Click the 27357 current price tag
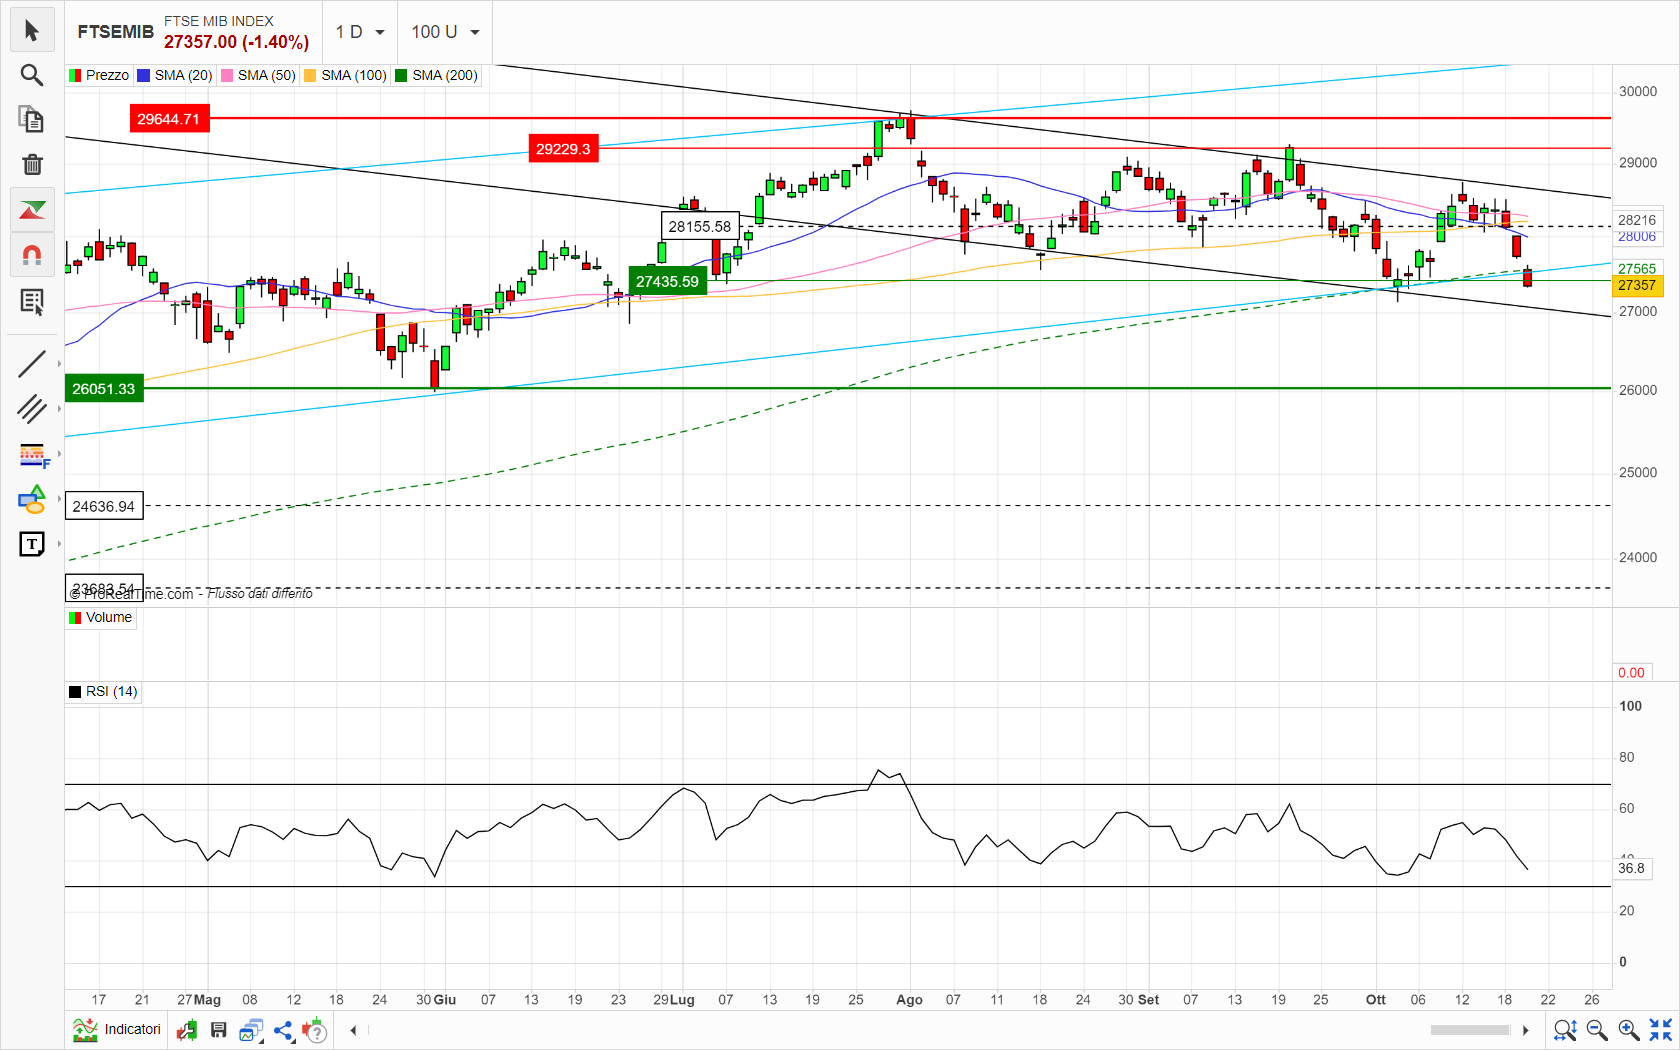Screen dimensions: 1680x1050 tap(1637, 285)
